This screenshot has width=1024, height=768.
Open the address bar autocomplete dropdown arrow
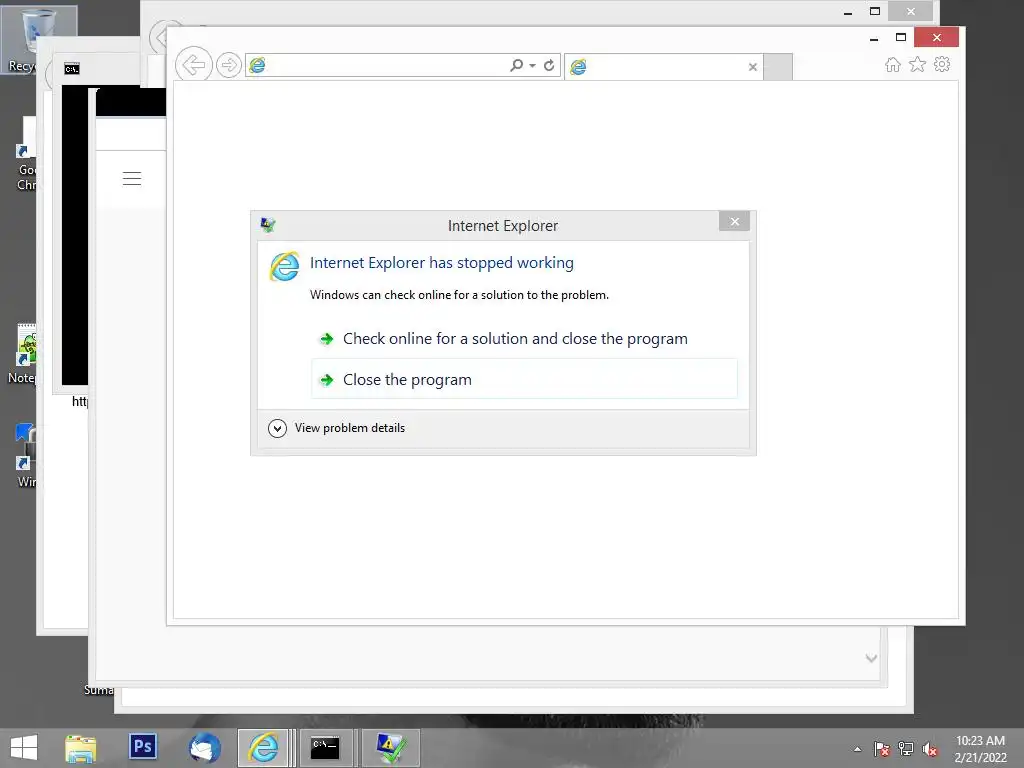point(532,65)
